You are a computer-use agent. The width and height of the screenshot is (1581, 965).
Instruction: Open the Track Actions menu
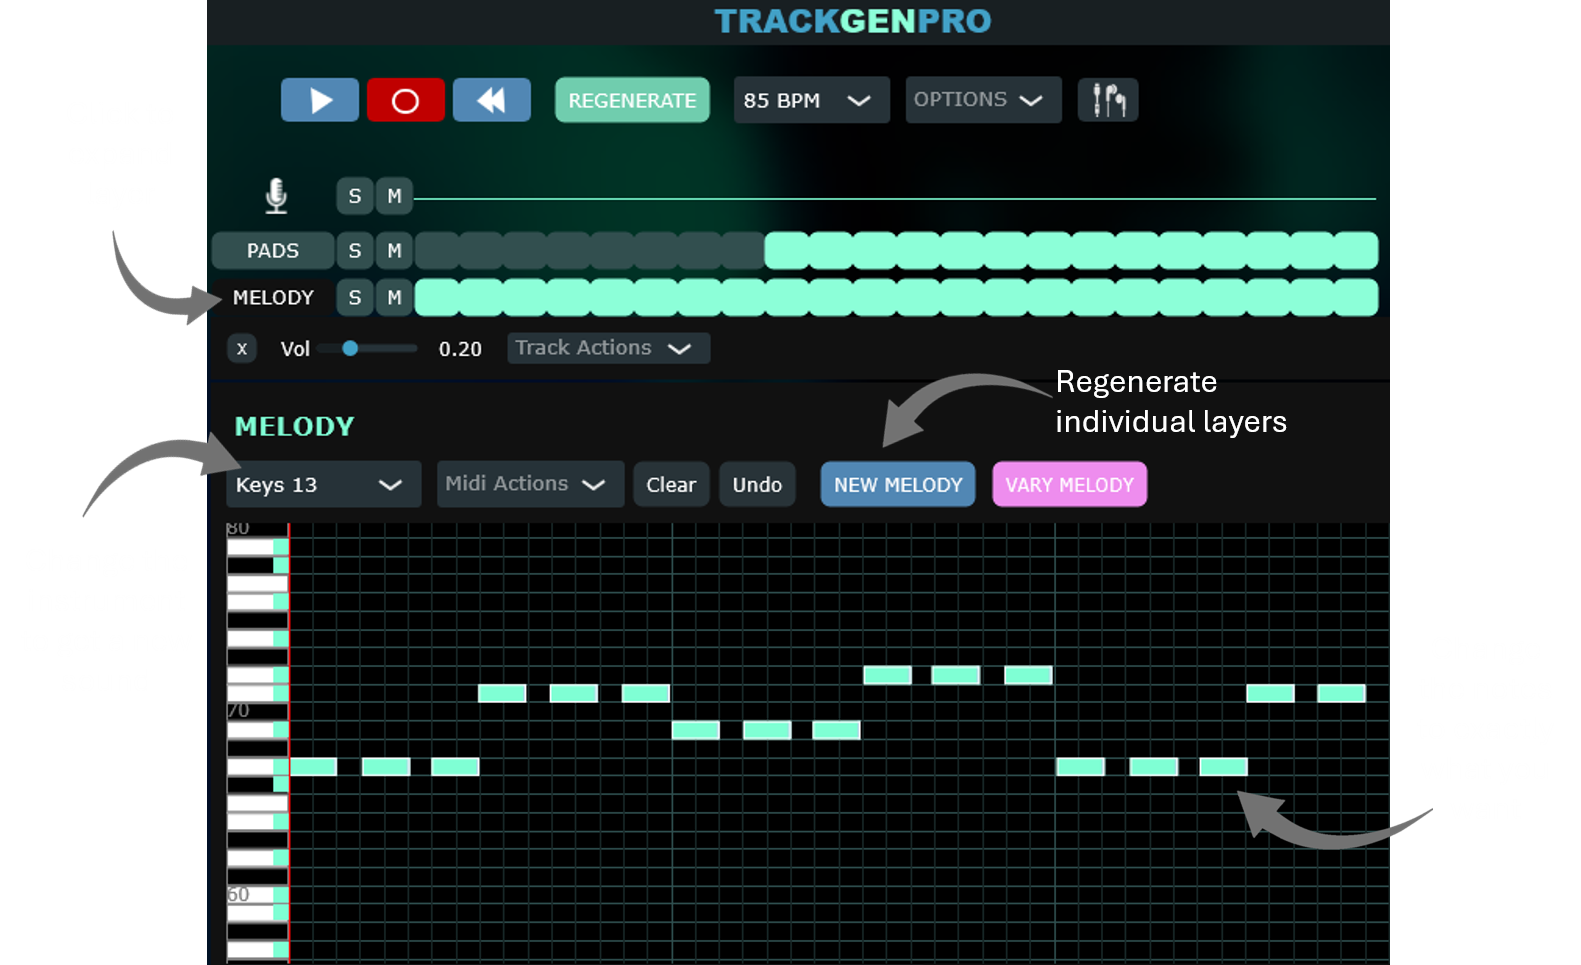607,348
